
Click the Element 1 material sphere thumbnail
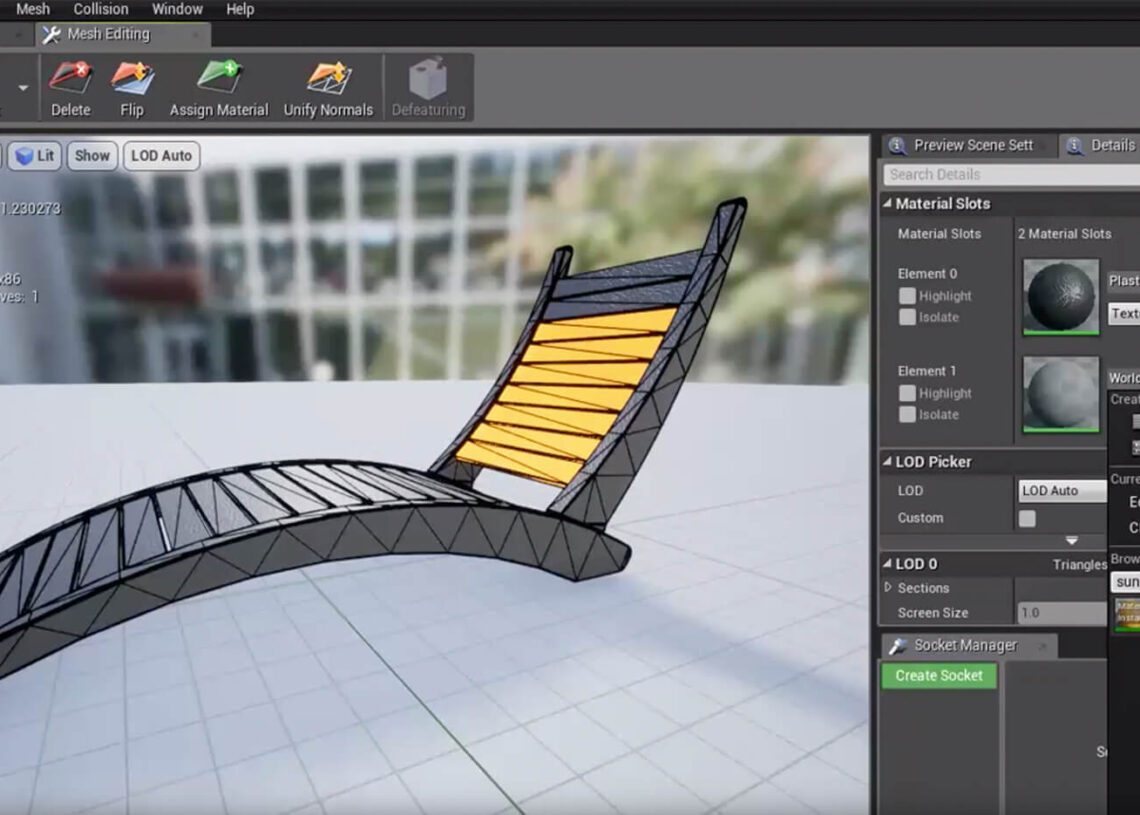(1060, 393)
